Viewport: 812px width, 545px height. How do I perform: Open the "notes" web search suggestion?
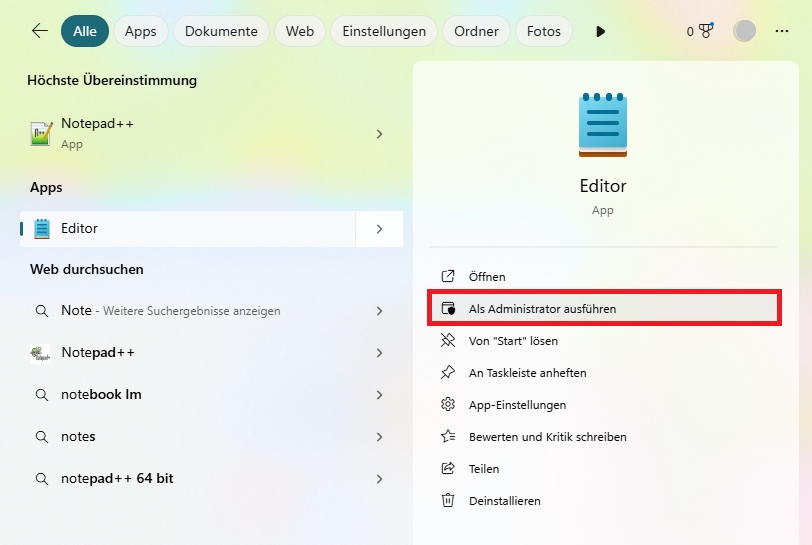(x=78, y=437)
